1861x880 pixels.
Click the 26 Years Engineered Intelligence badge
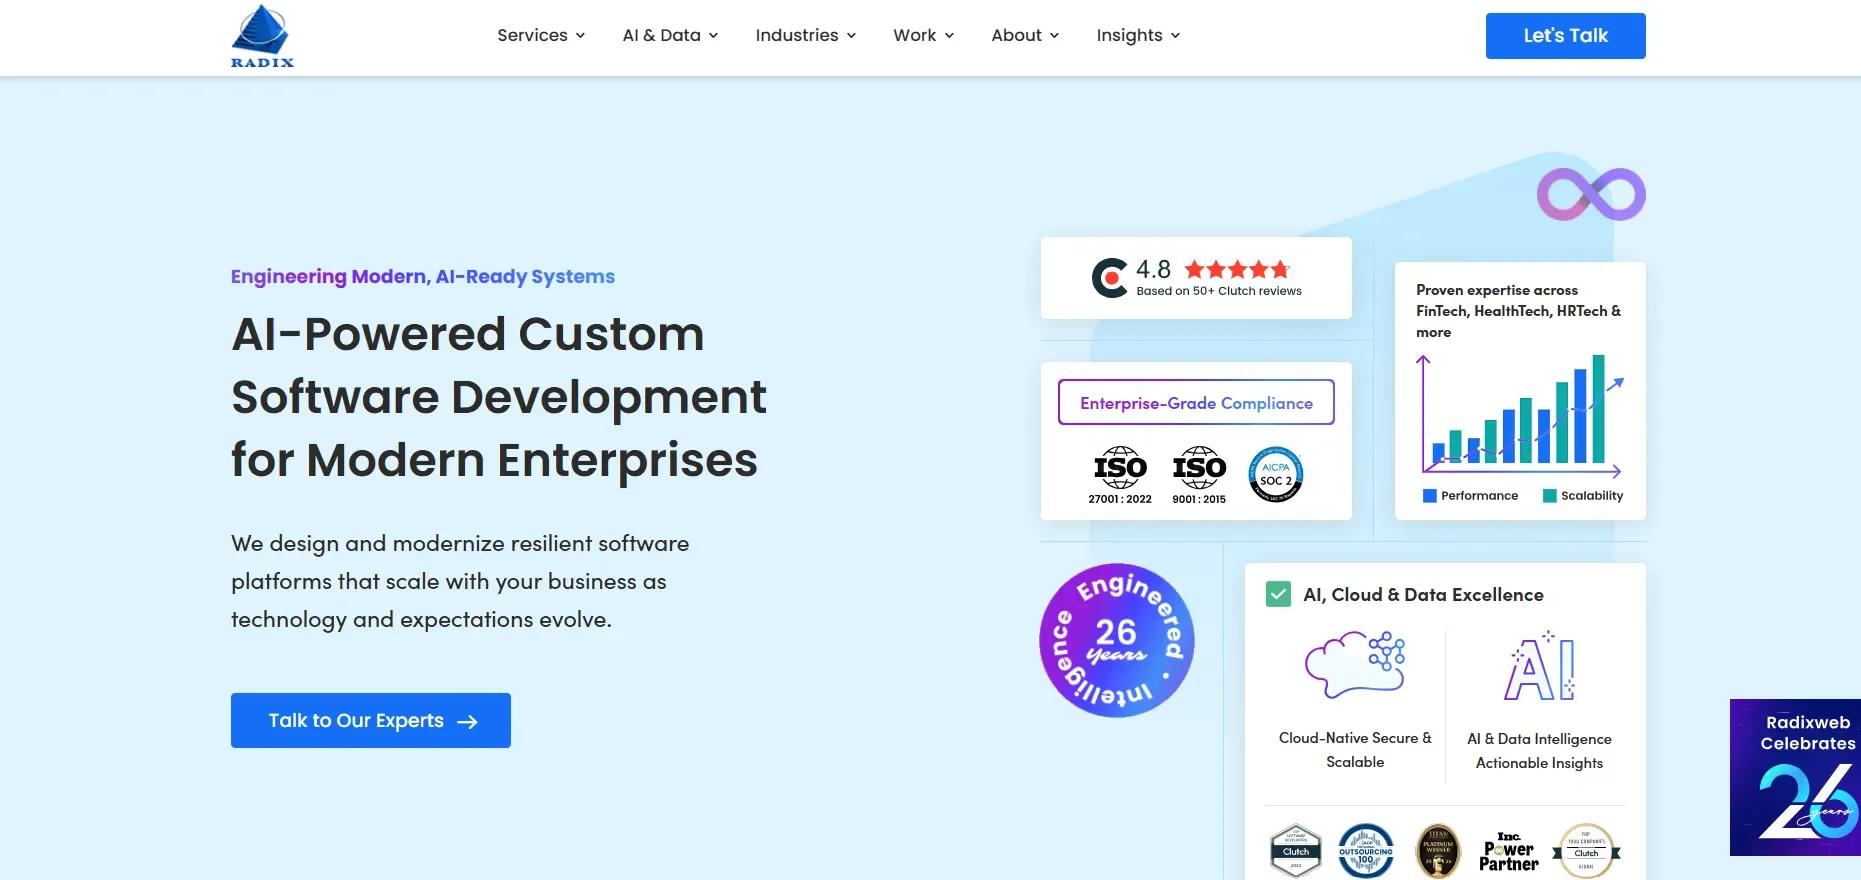coord(1117,640)
